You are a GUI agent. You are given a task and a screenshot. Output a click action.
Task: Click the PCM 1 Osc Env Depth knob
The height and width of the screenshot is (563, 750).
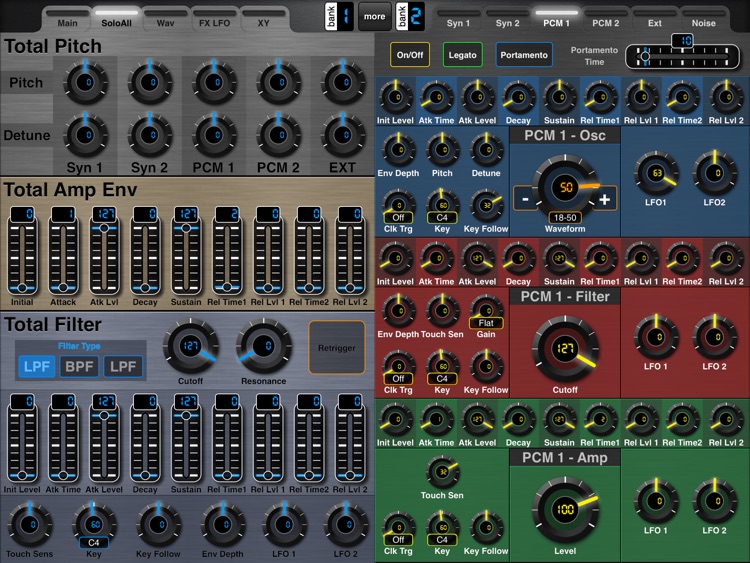pyautogui.click(x=398, y=150)
